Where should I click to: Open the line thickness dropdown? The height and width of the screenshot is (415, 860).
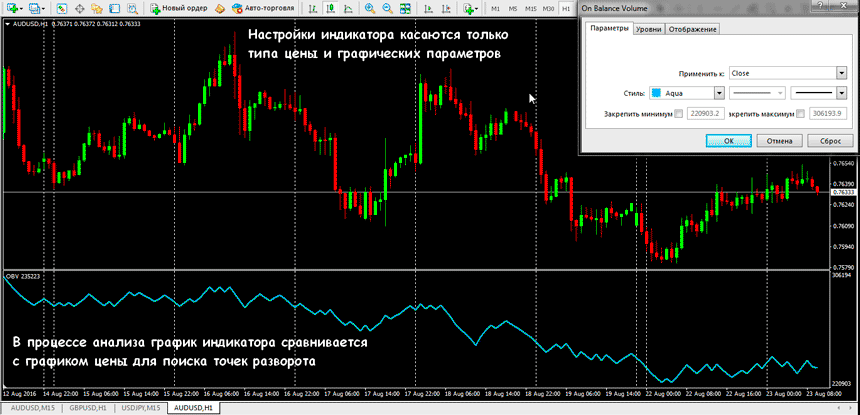[842, 93]
